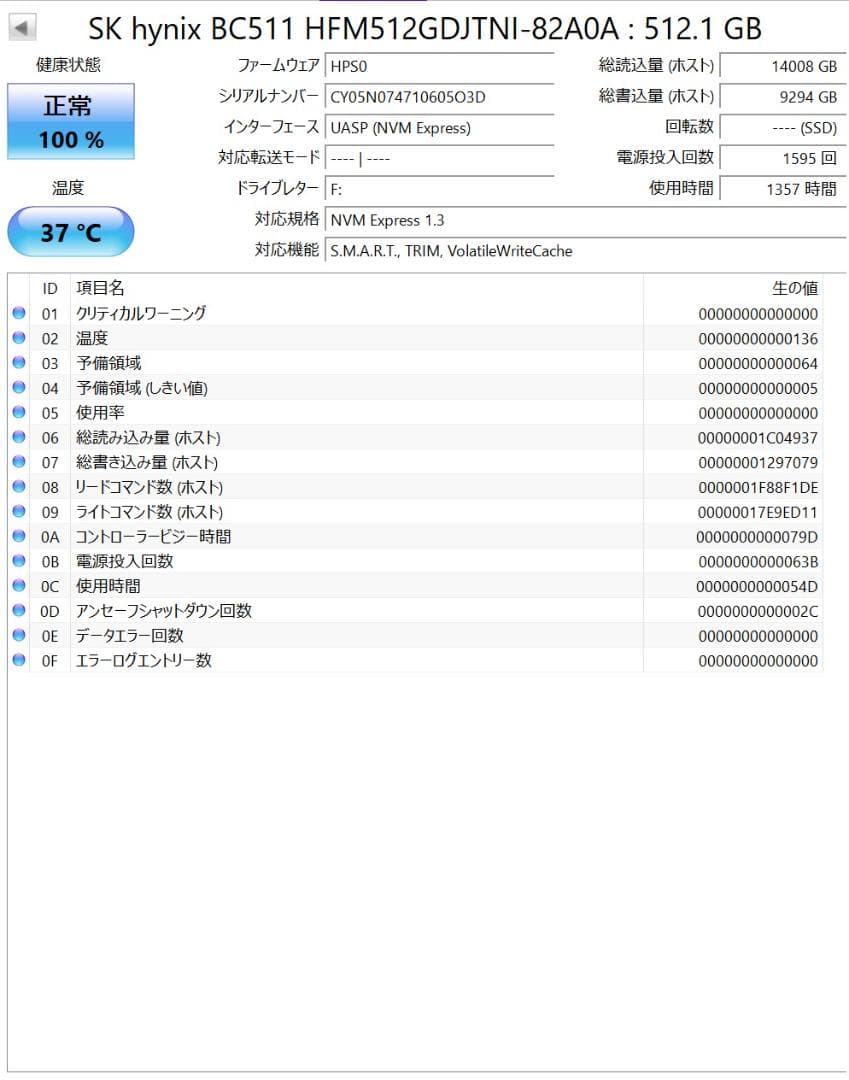Select the エラーログエントリー数 row text
This screenshot has height=1080, width=849.
tap(143, 661)
